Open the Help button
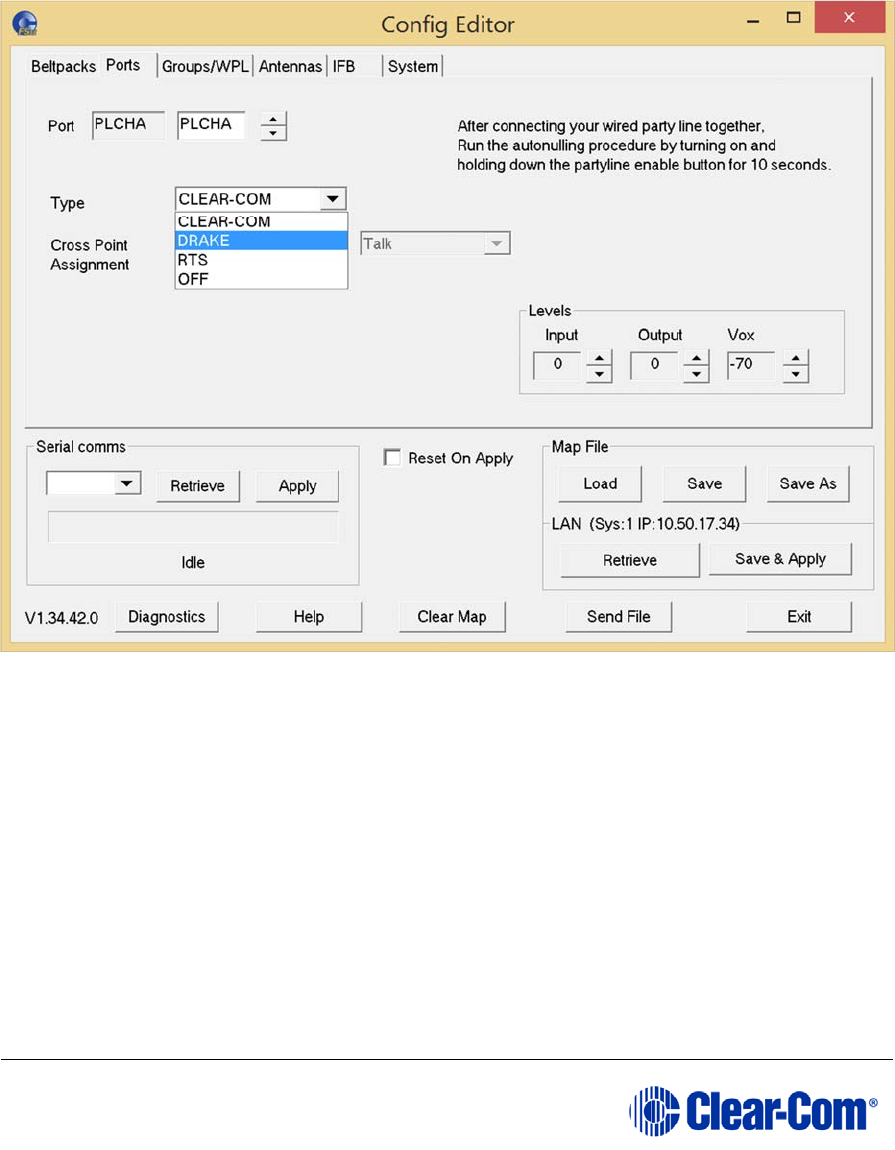Image resolution: width=895 pixels, height=1150 pixels. click(x=309, y=617)
